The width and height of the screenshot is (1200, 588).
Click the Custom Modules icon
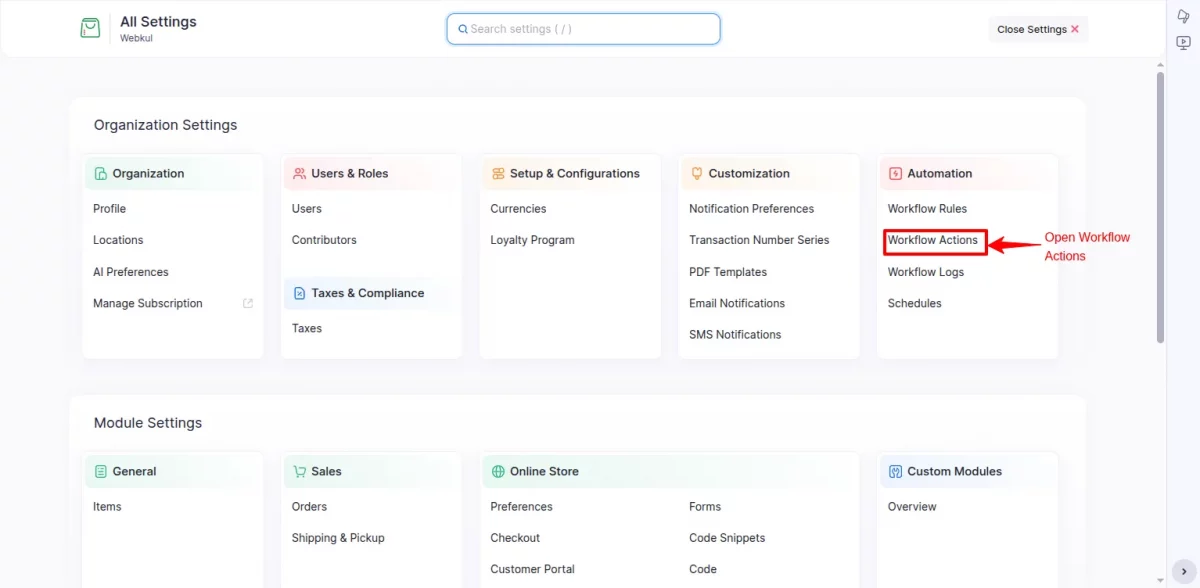[895, 472]
